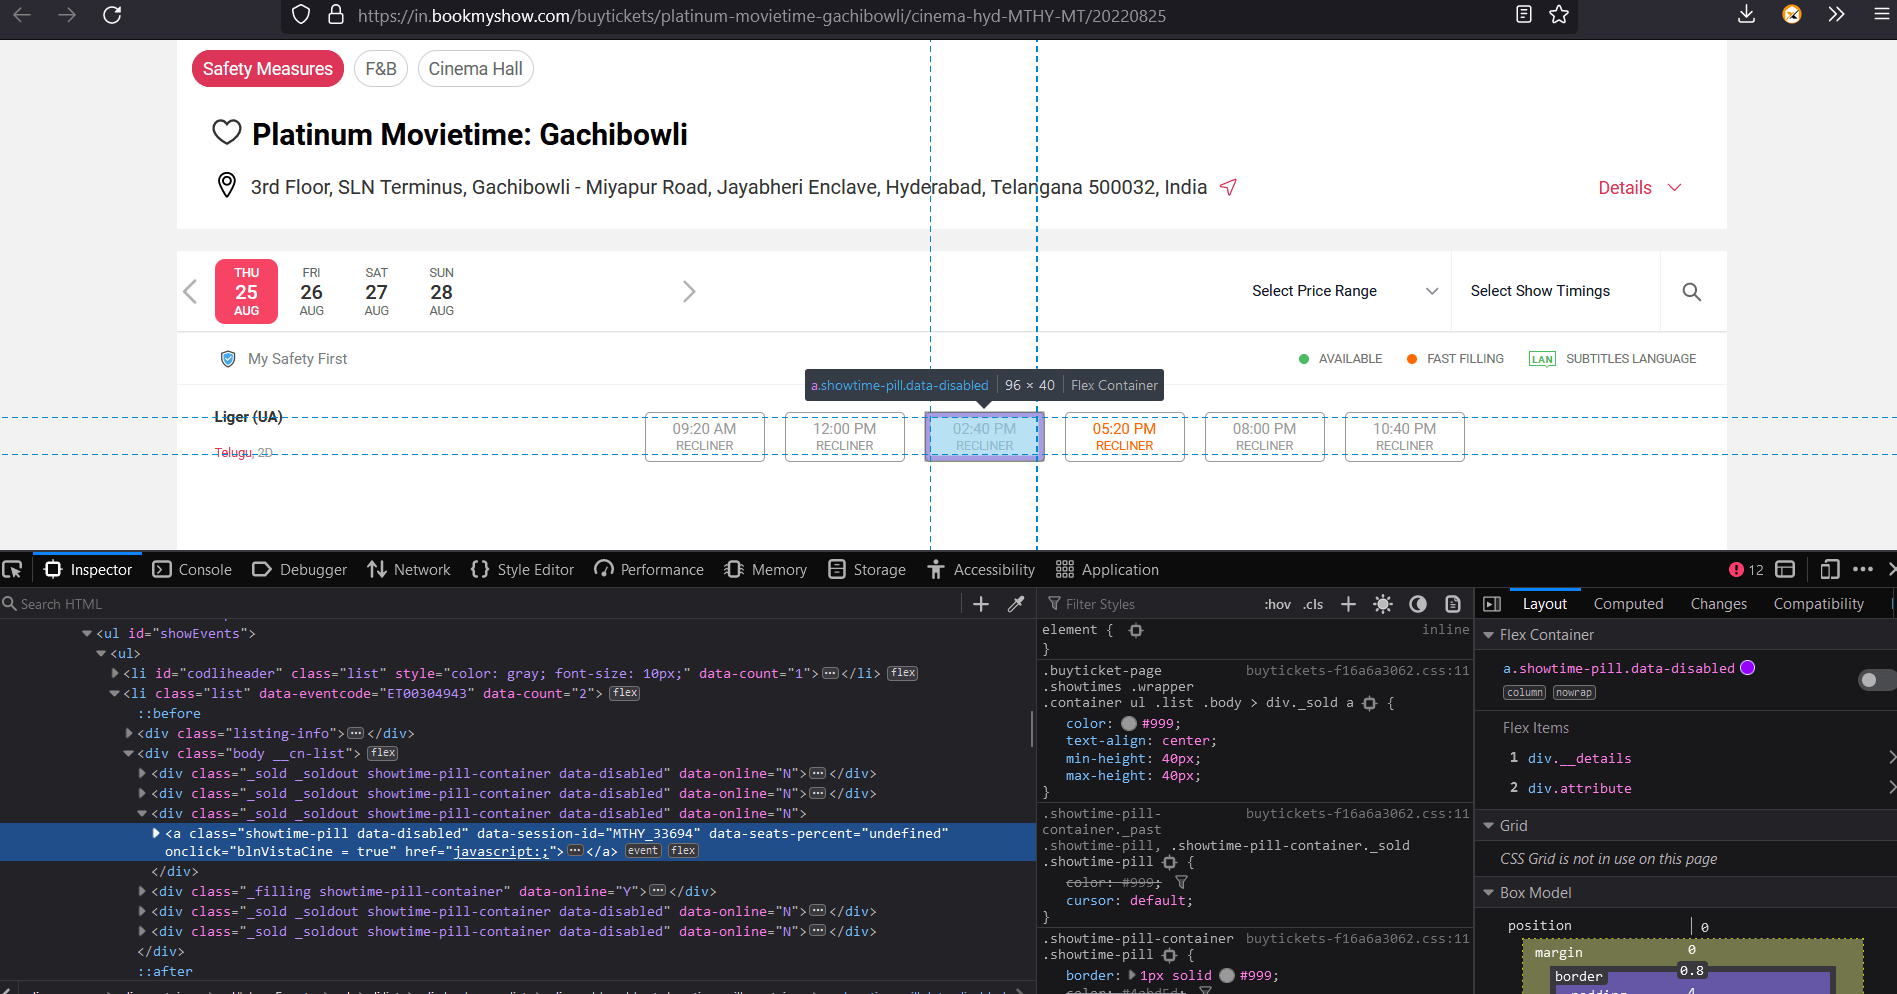Open the Firefox hamburger menu
The width and height of the screenshot is (1897, 994).
pos(1882,15)
